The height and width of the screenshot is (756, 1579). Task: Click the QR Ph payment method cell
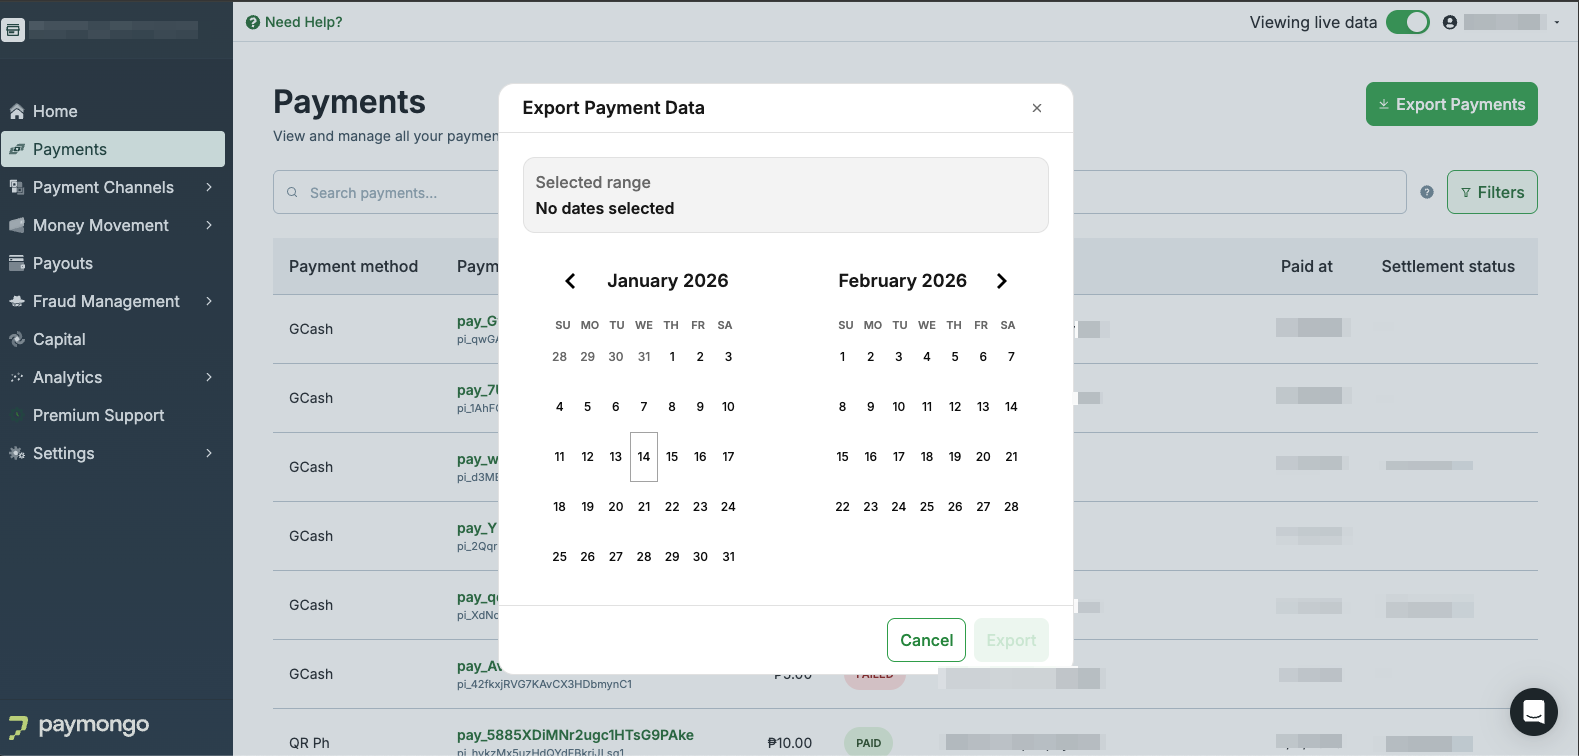tap(309, 743)
